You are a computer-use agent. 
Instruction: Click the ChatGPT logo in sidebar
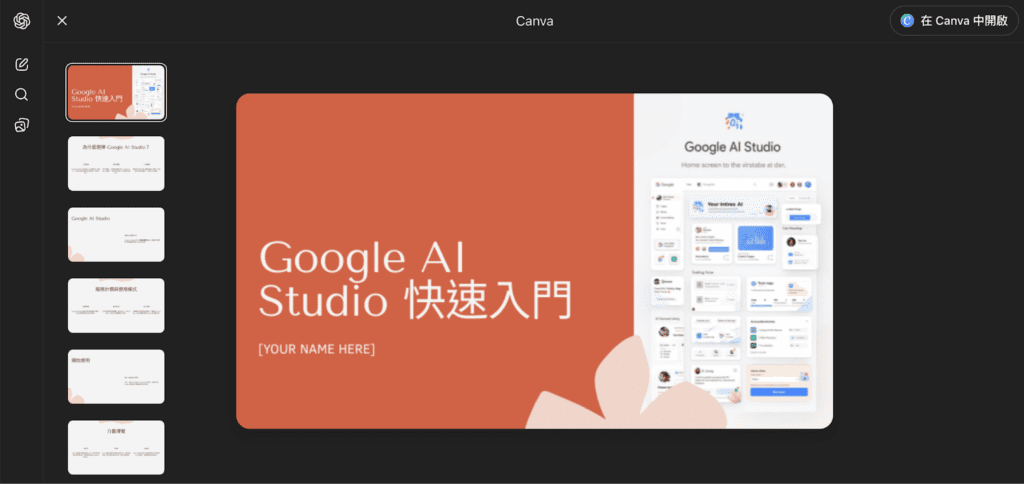coord(21,21)
